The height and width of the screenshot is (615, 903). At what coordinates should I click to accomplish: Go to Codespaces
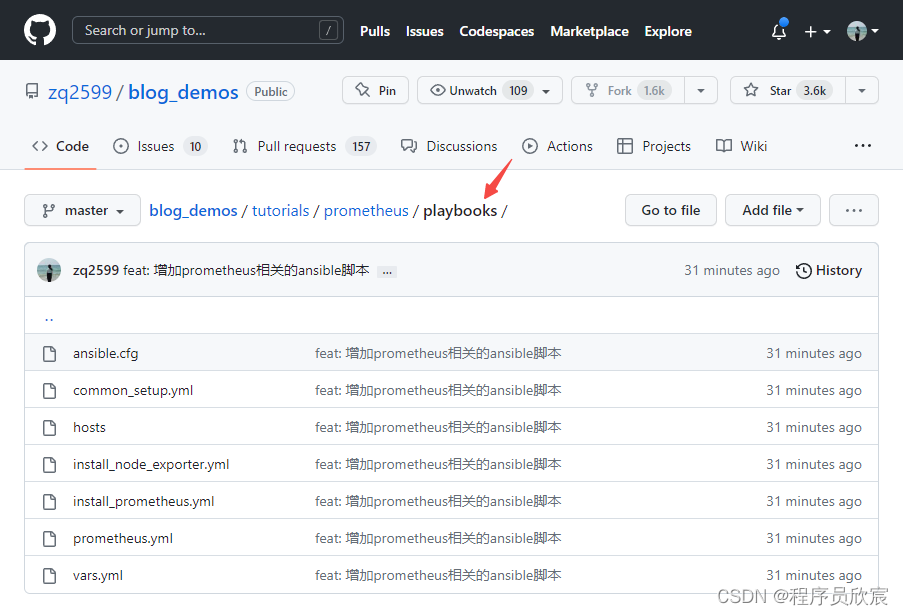[496, 31]
